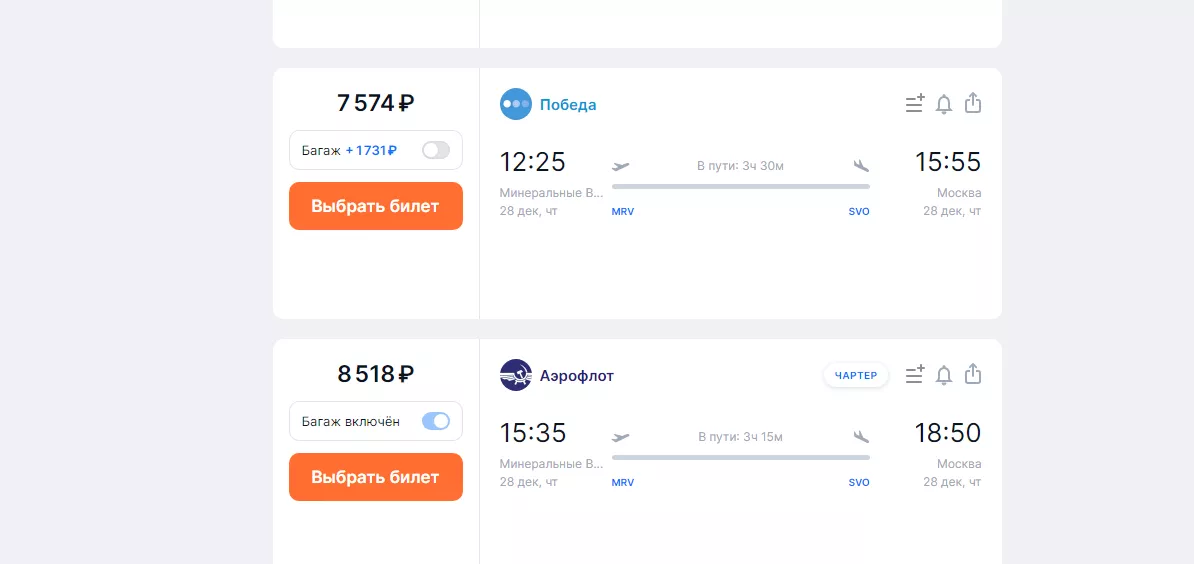The image size is (1194, 564).
Task: Select the 7 574₽ Pobeda ticket
Action: coord(375,206)
